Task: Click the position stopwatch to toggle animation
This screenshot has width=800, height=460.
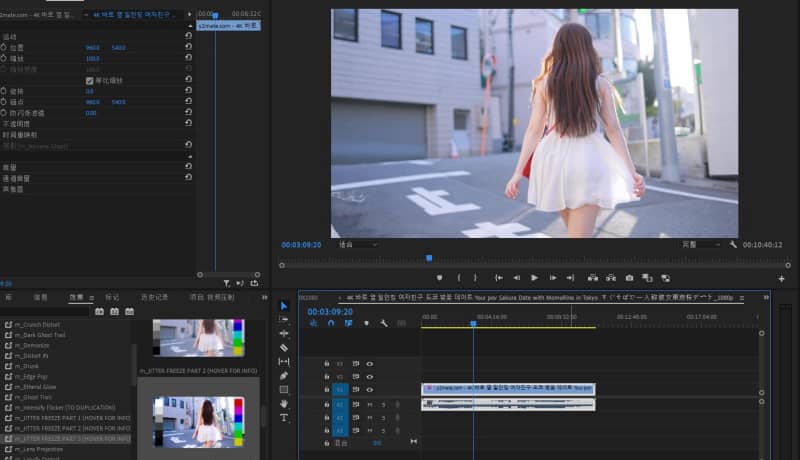Action: click(x=4, y=47)
